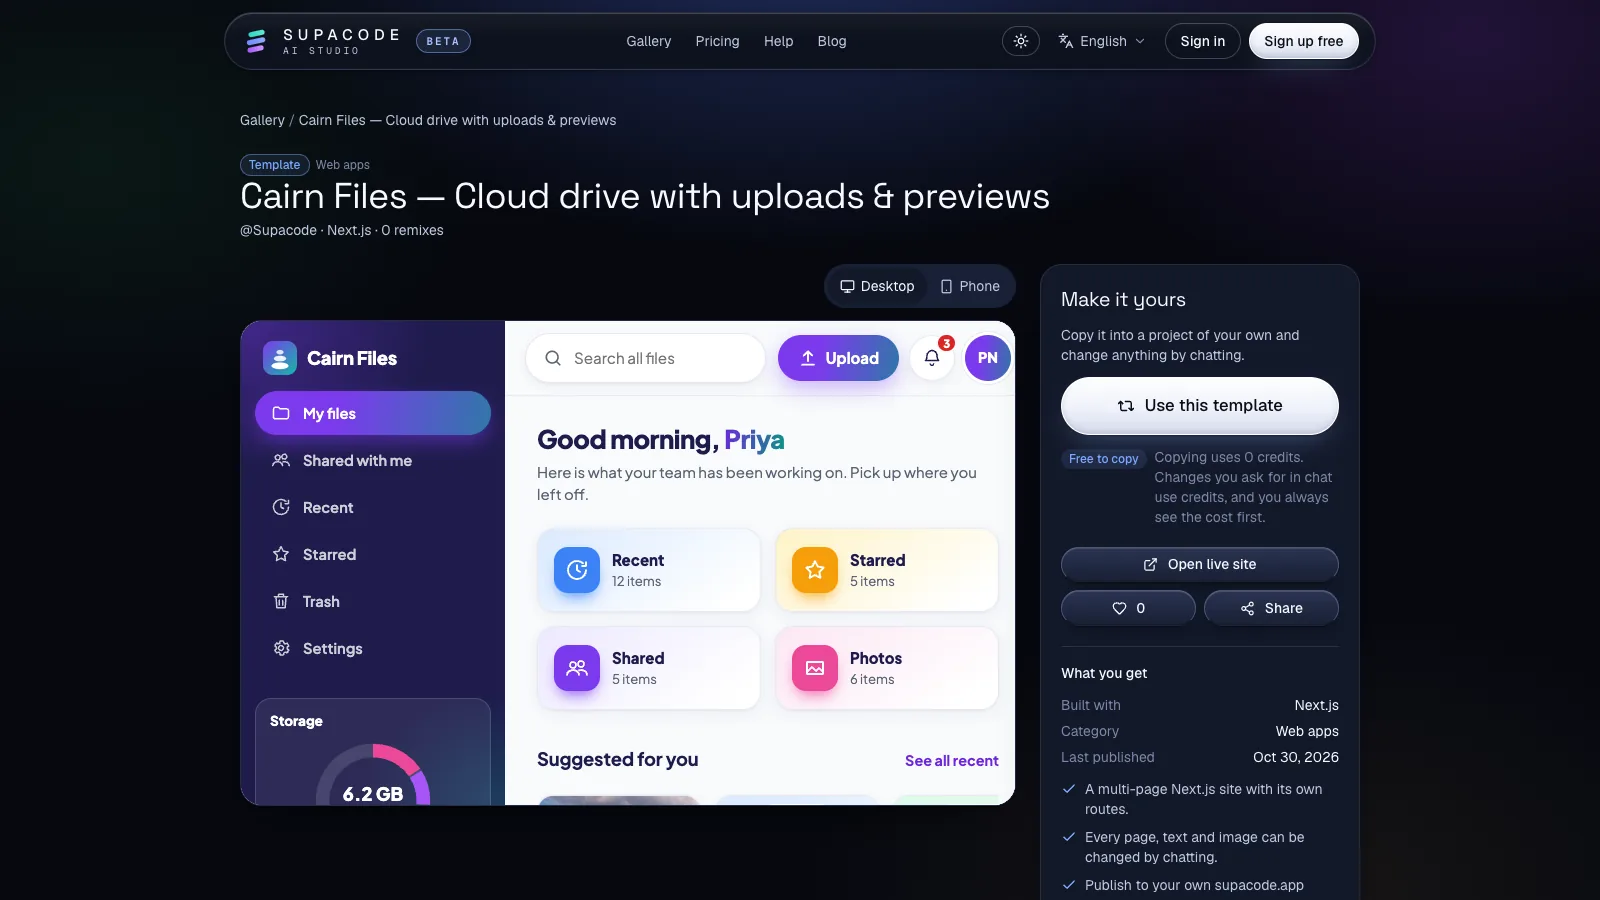Switch preview to Desktop view
Image resolution: width=1600 pixels, height=900 pixels.
coord(877,286)
